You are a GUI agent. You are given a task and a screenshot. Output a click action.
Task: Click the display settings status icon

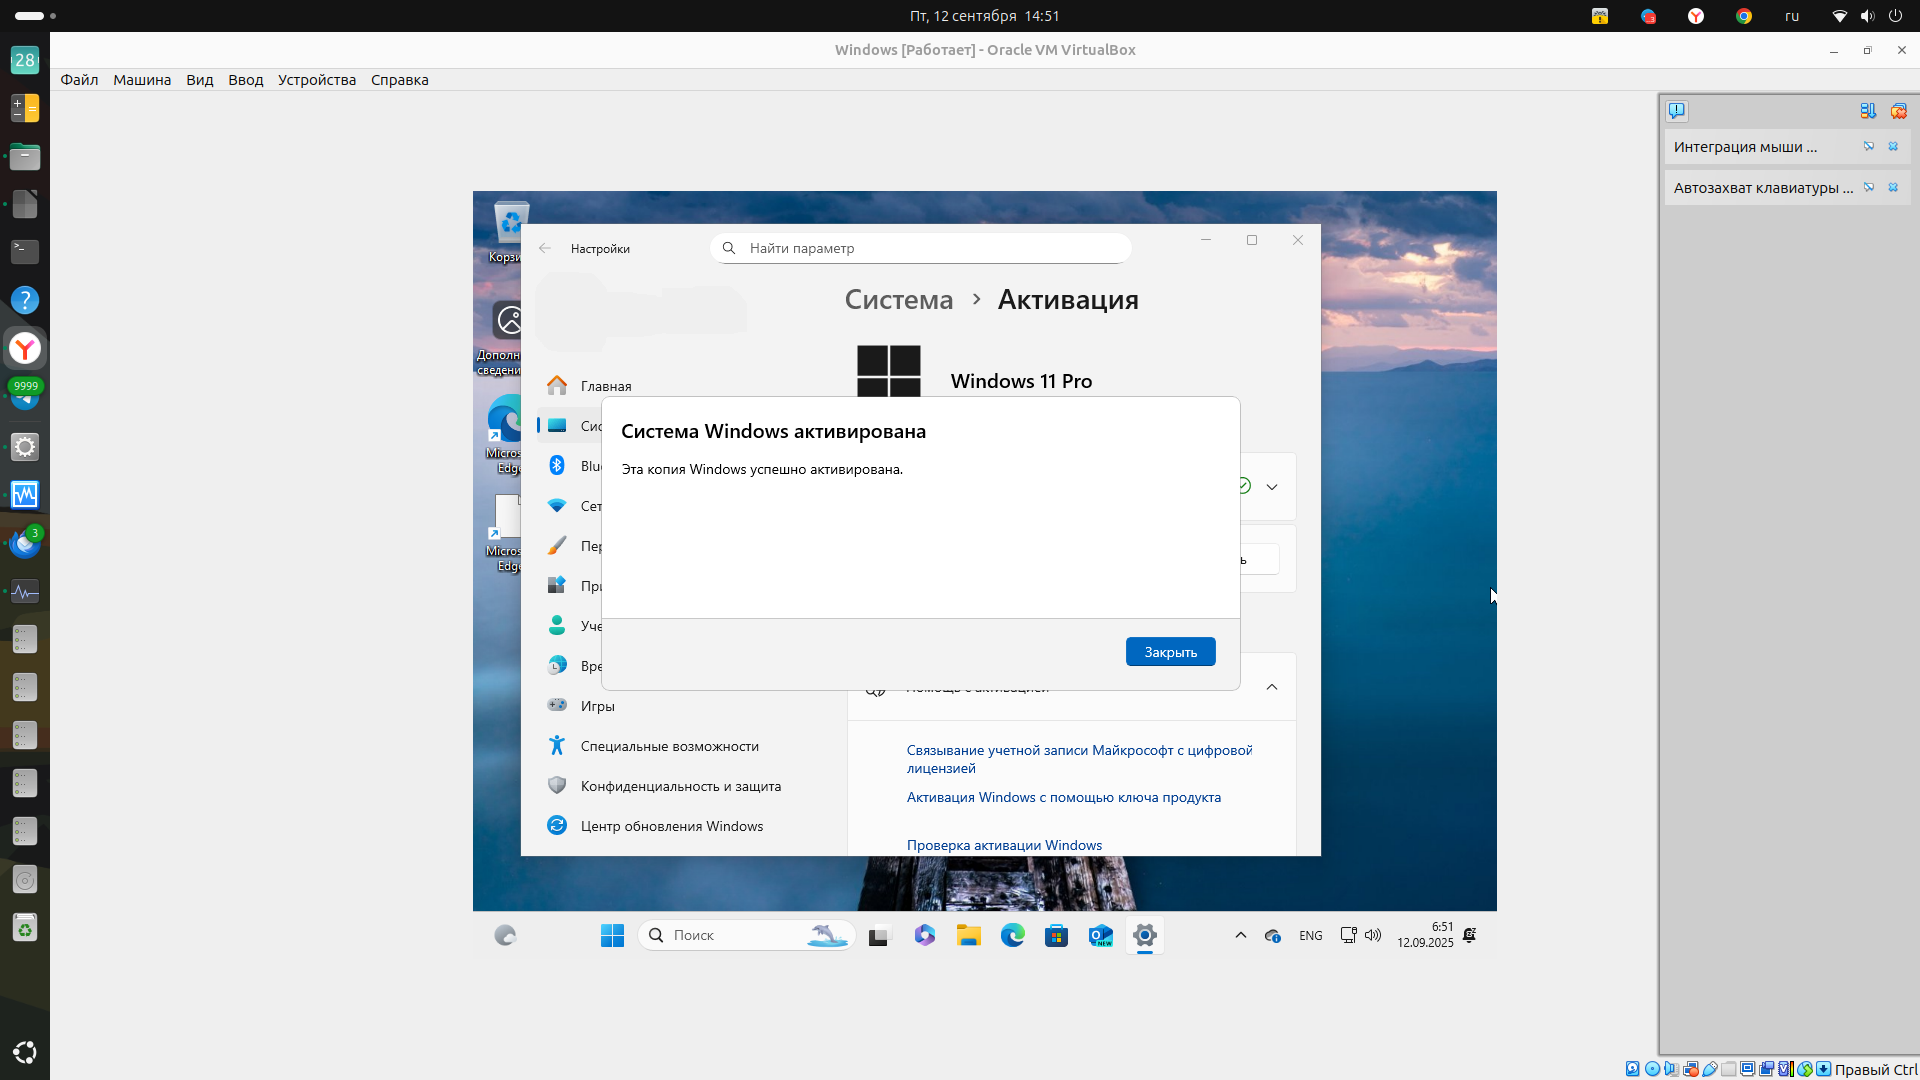point(1748,1069)
